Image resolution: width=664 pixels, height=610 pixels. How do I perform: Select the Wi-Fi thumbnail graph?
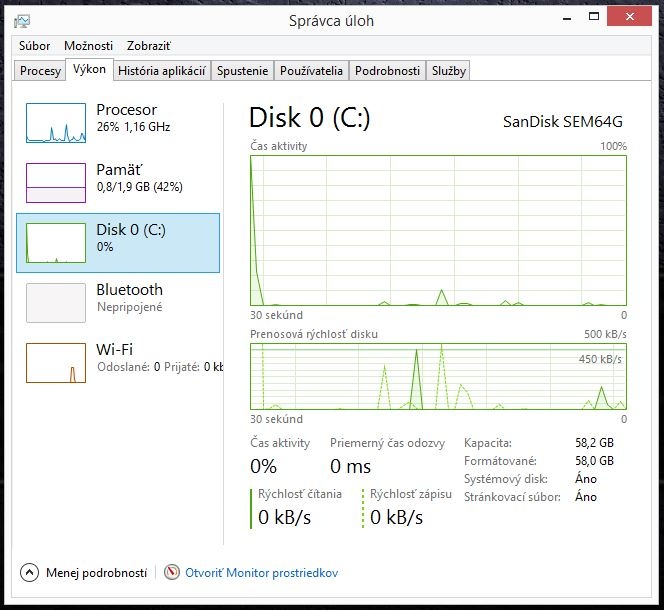tap(56, 363)
